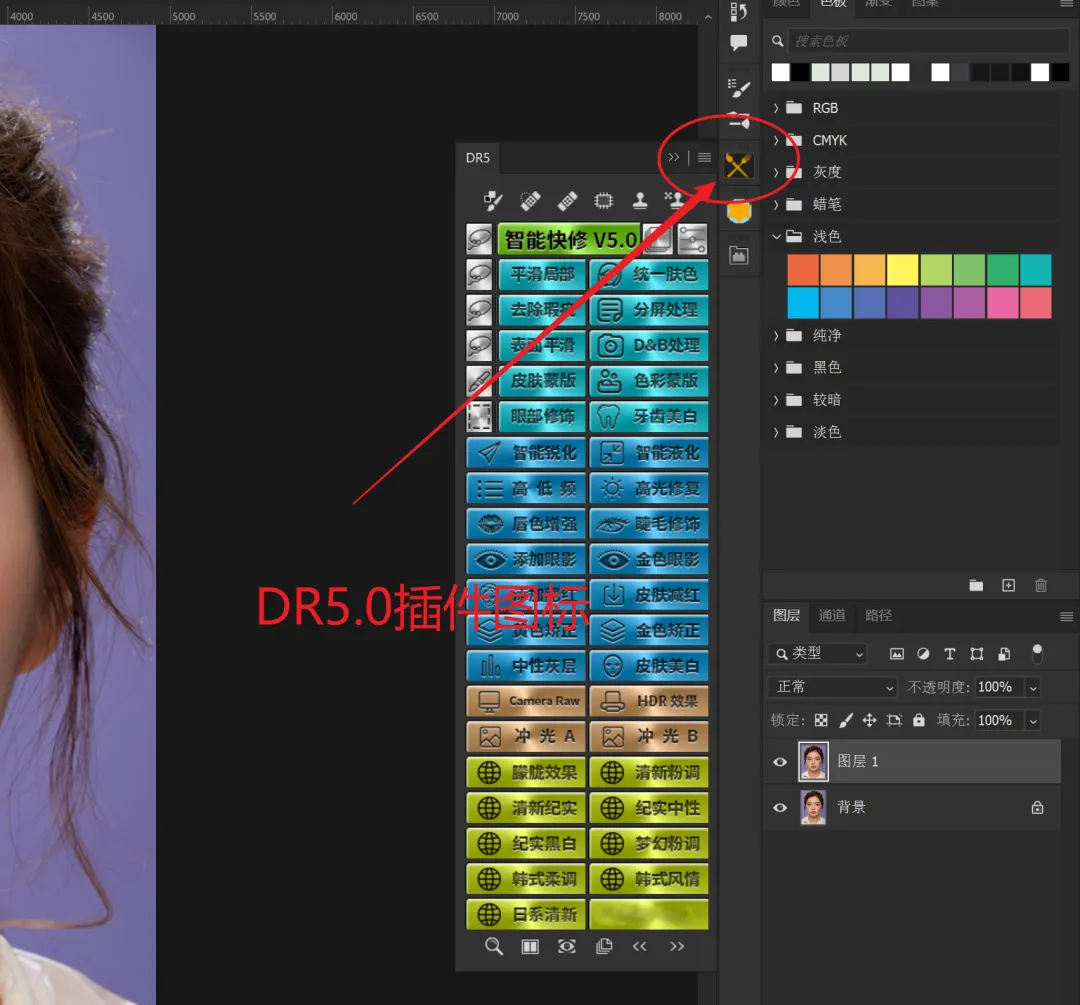Click the next page double-right arrow at DR5 bottom
The height and width of the screenshot is (1005, 1080).
(x=677, y=946)
